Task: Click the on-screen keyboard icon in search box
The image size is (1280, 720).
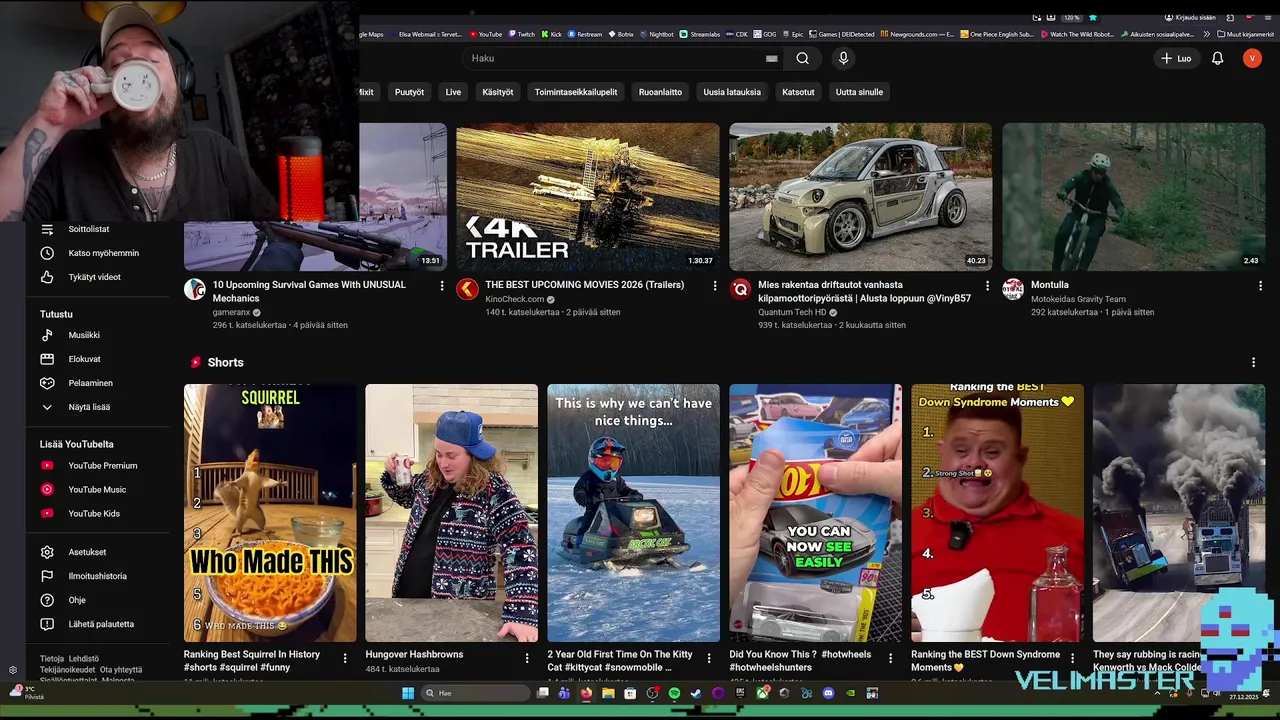Action: point(771,58)
